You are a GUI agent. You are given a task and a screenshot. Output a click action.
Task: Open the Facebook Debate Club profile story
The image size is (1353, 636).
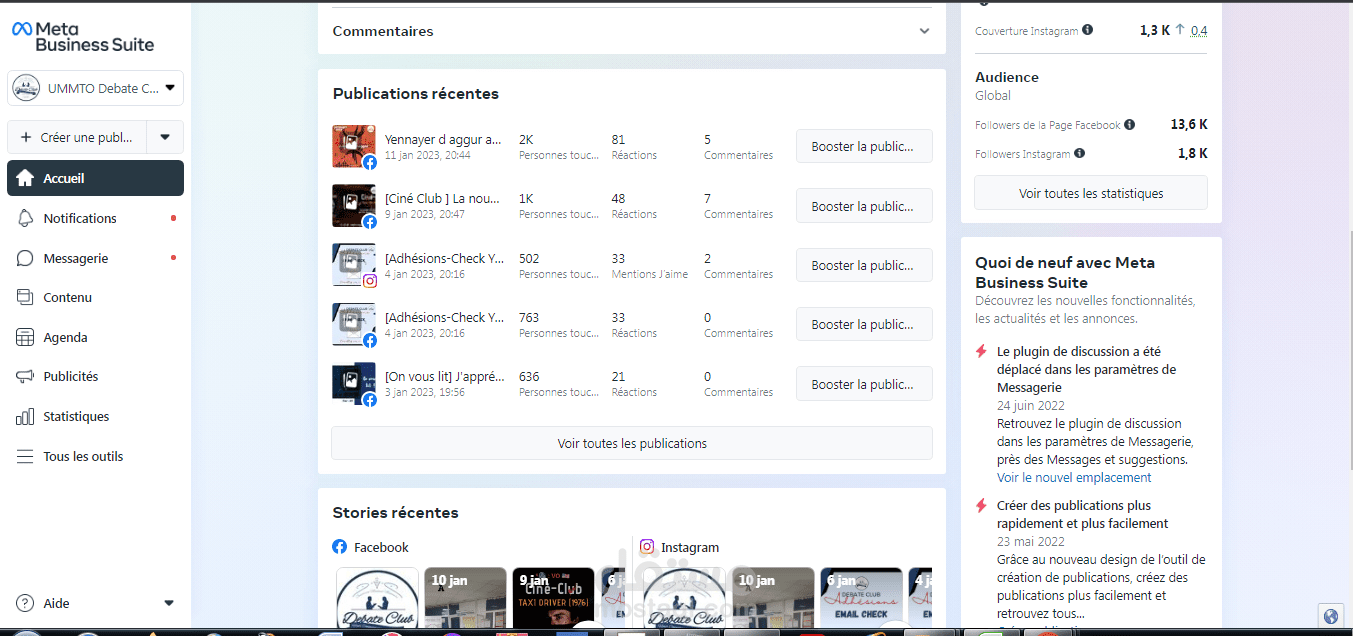pyautogui.click(x=377, y=597)
